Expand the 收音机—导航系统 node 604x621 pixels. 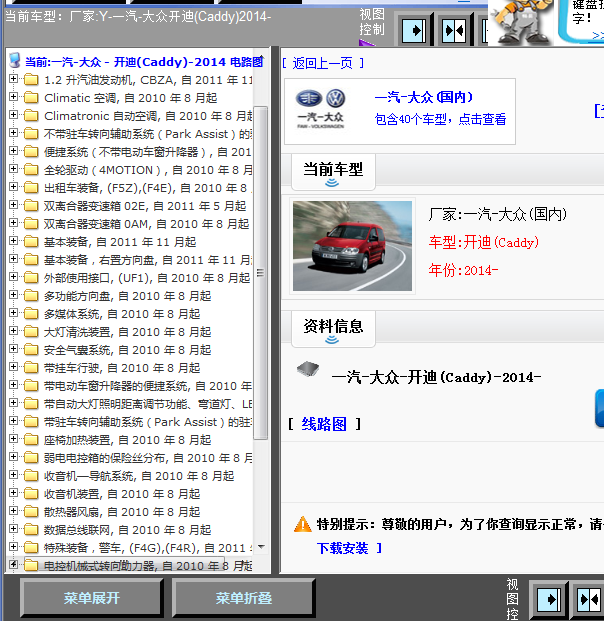[13, 474]
